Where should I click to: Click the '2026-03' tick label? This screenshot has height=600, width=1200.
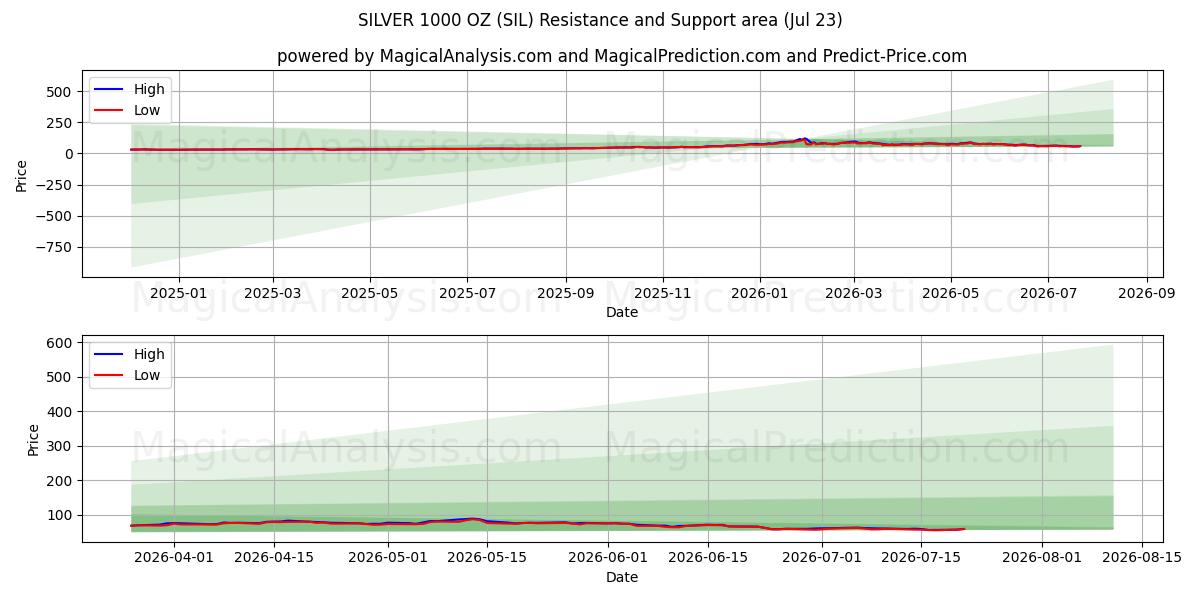(854, 294)
